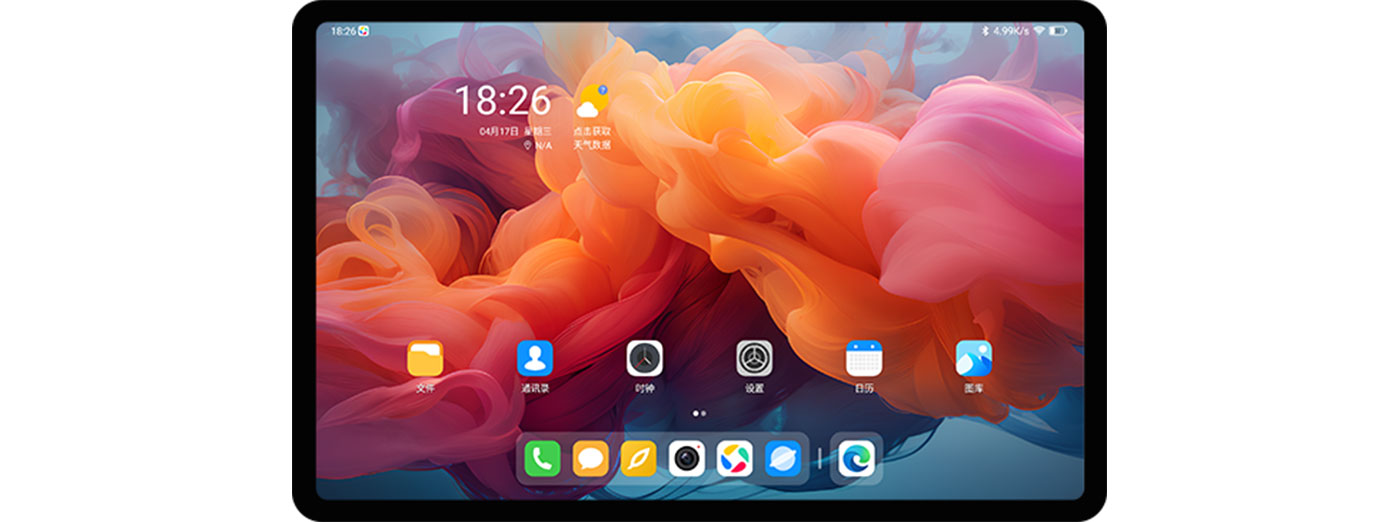The height and width of the screenshot is (522, 1400).
Task: Open the Settings app (设置)
Action: click(754, 358)
